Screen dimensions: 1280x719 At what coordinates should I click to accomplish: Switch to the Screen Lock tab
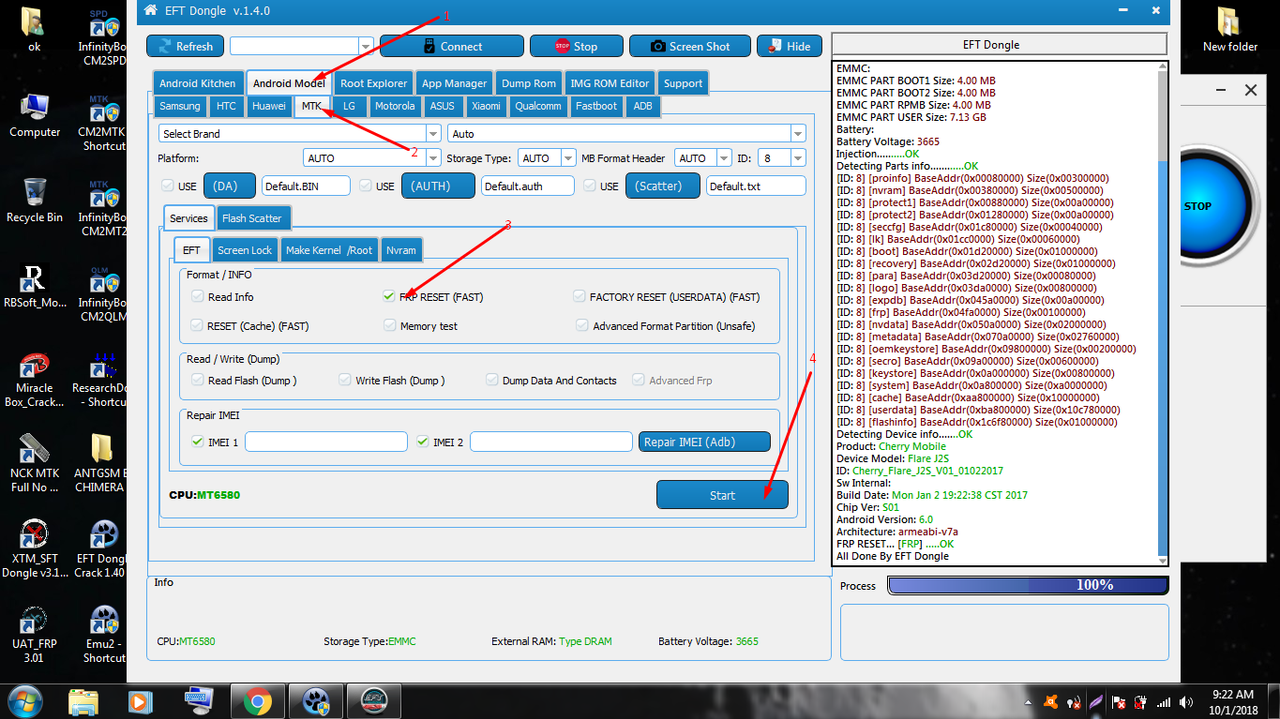click(x=245, y=250)
